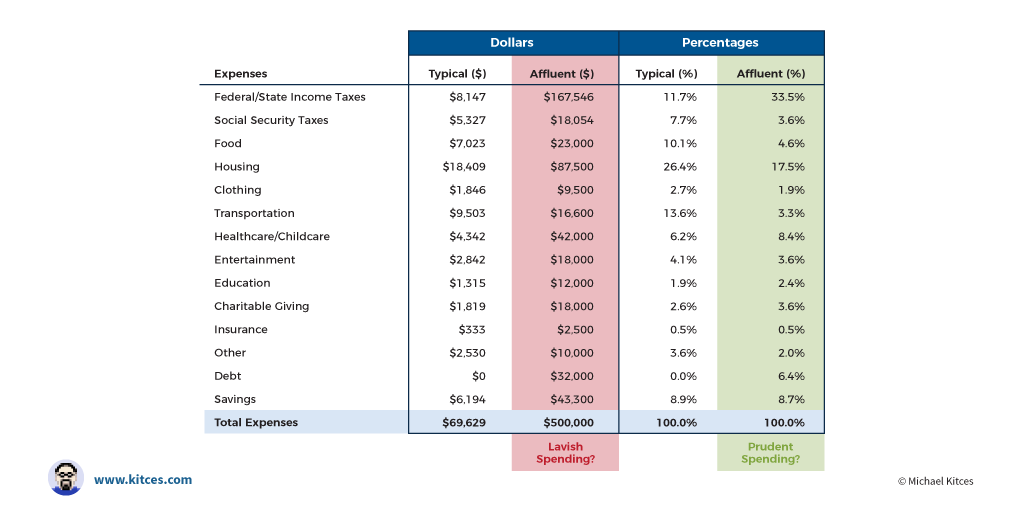The width and height of the screenshot is (1024, 512).
Task: Click the Typical (%) column header
Action: 666,74
